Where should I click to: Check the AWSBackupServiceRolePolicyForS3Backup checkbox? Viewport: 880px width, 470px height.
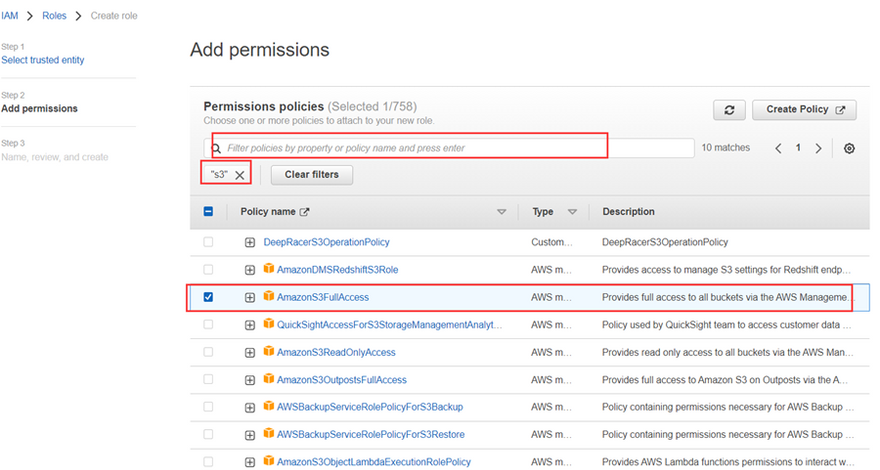(208, 407)
